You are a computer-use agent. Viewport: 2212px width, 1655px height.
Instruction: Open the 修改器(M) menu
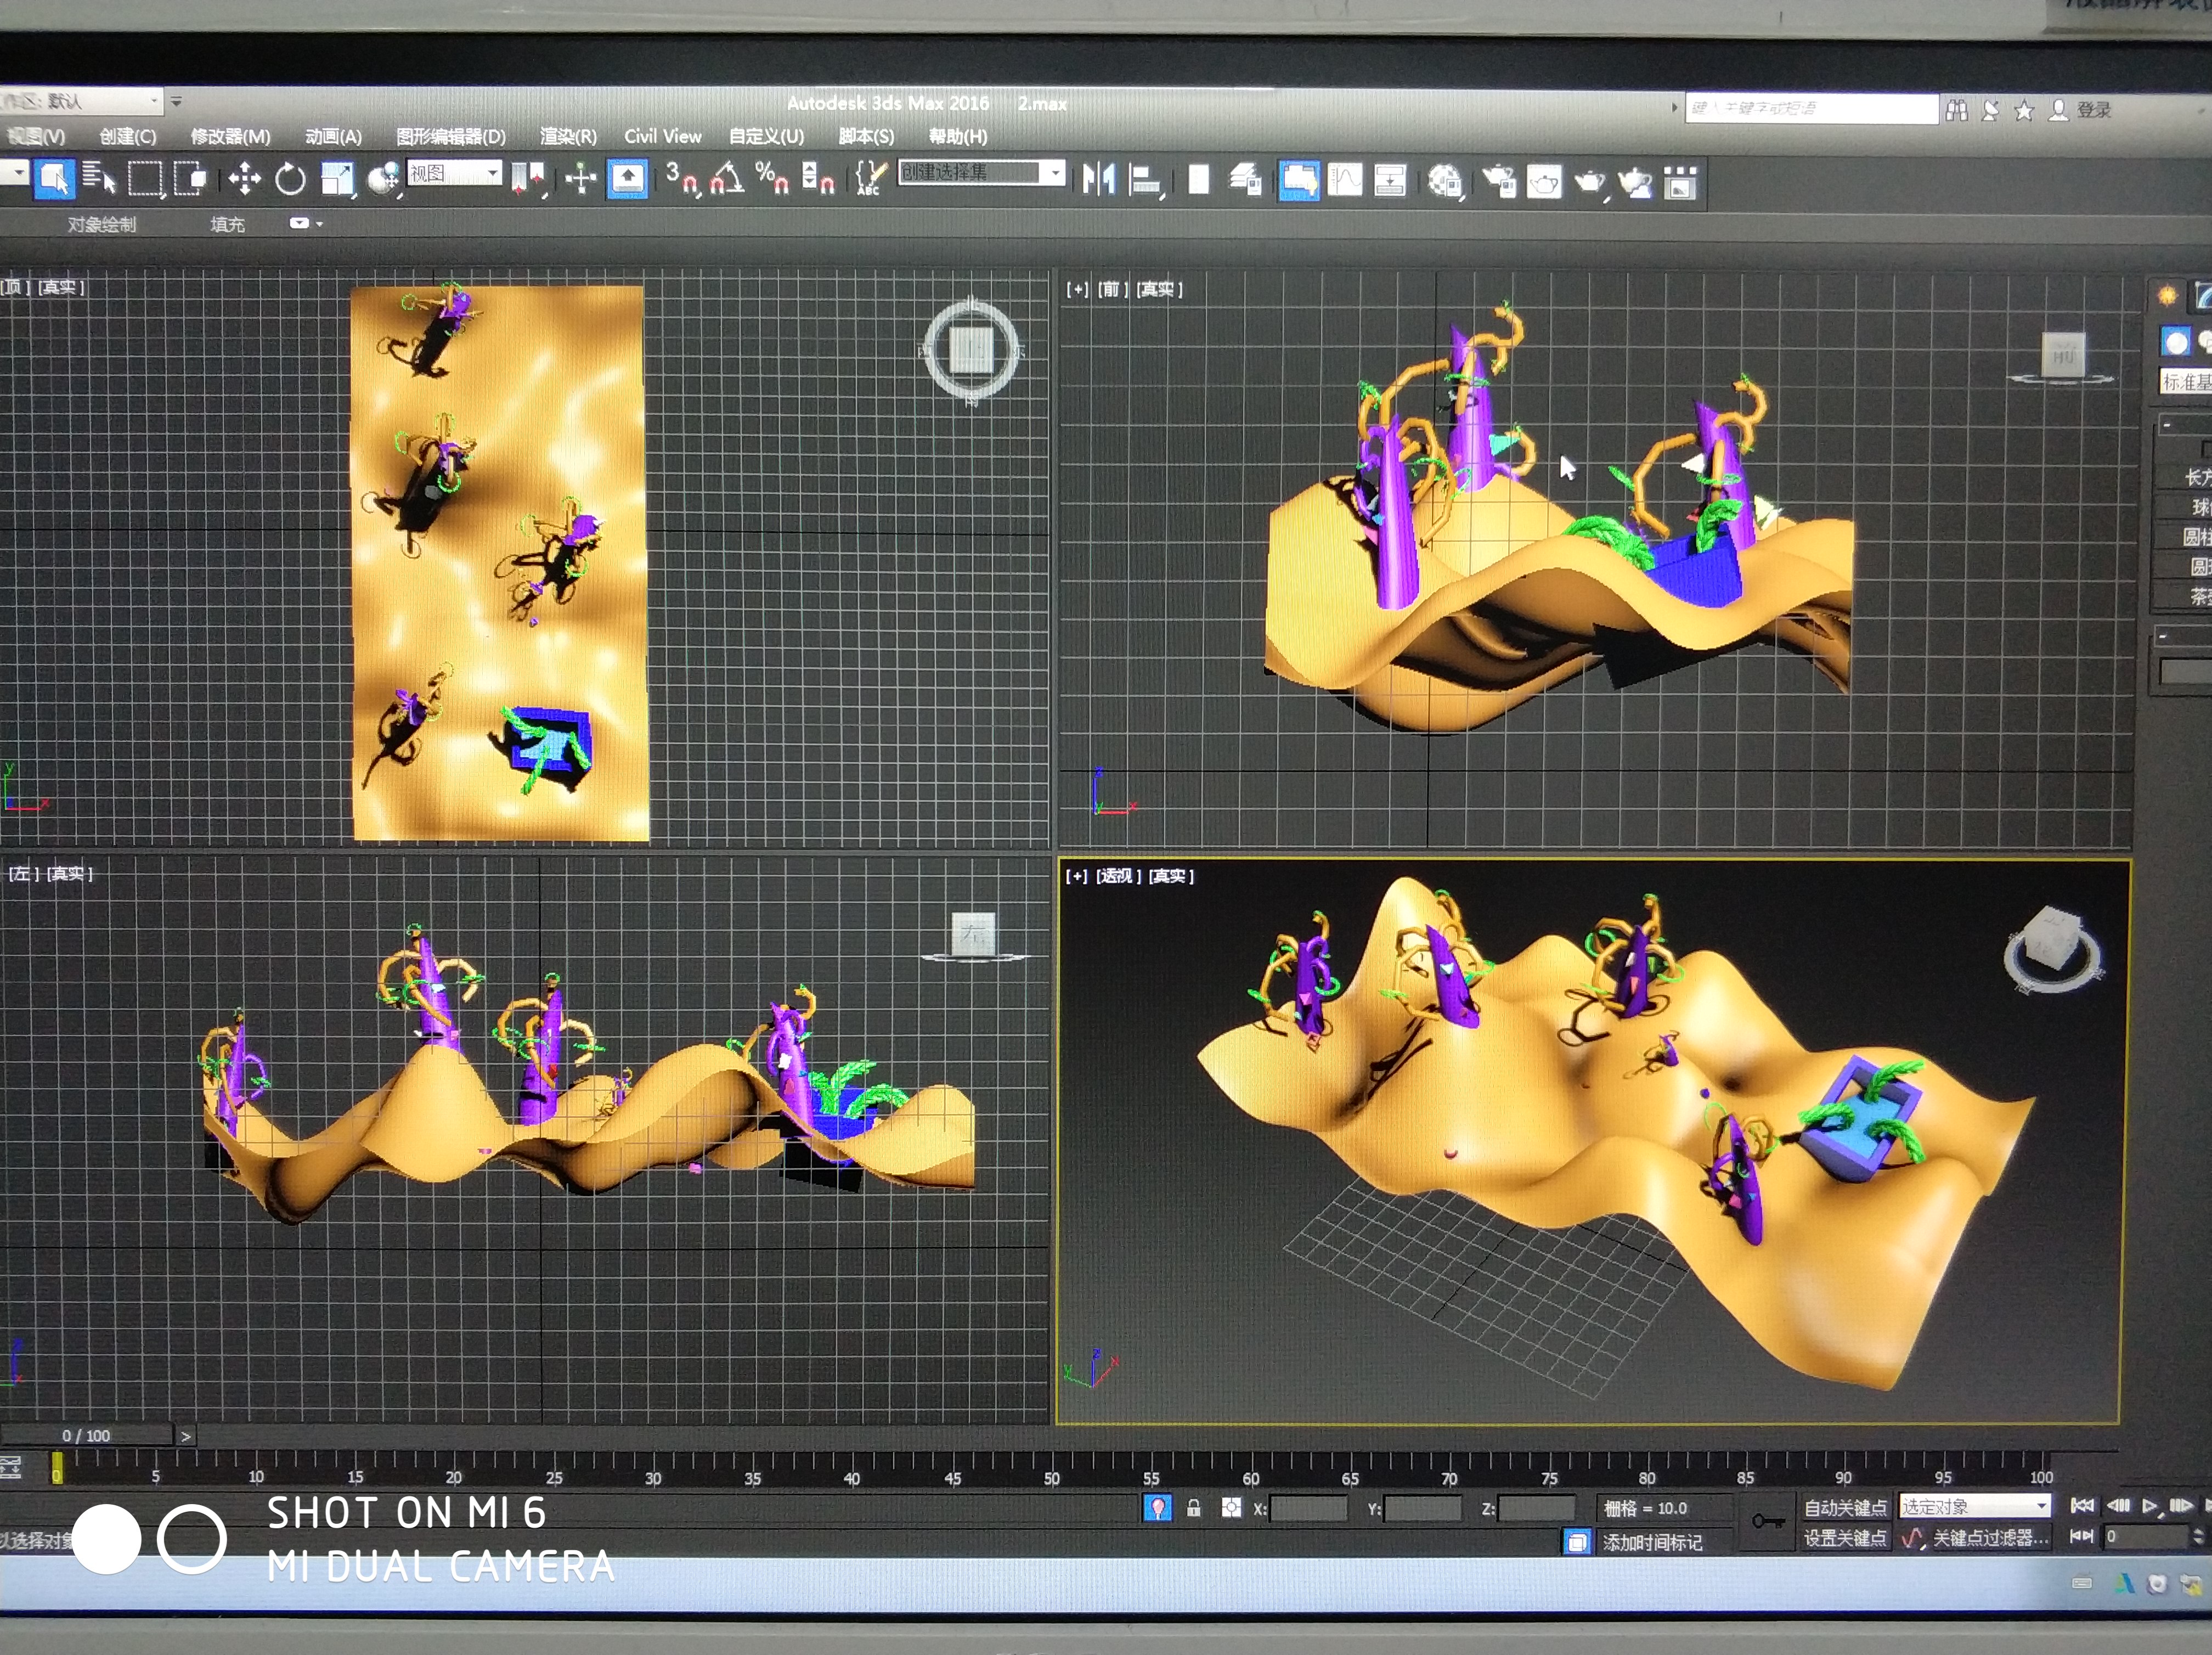coord(230,136)
